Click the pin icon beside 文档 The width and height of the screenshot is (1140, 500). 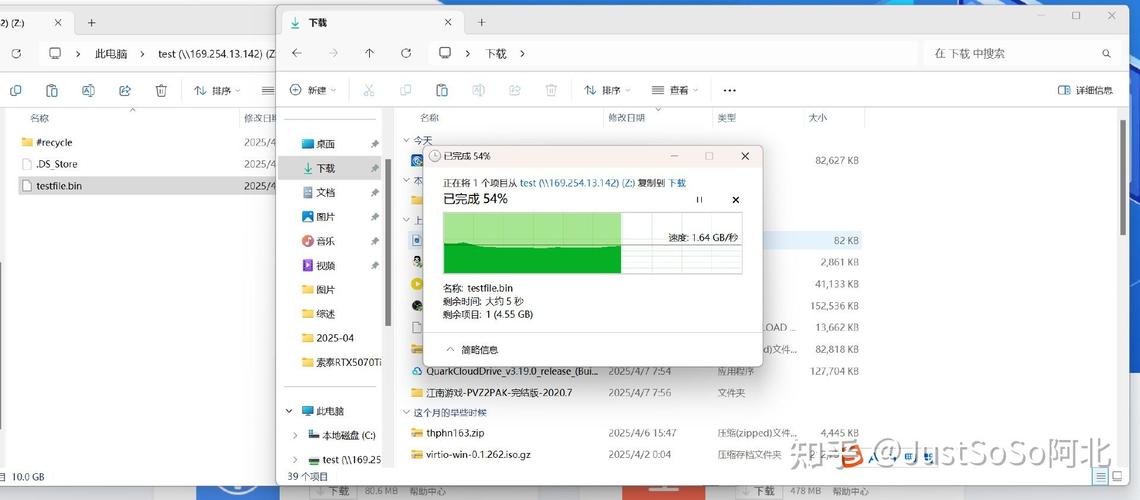(374, 193)
